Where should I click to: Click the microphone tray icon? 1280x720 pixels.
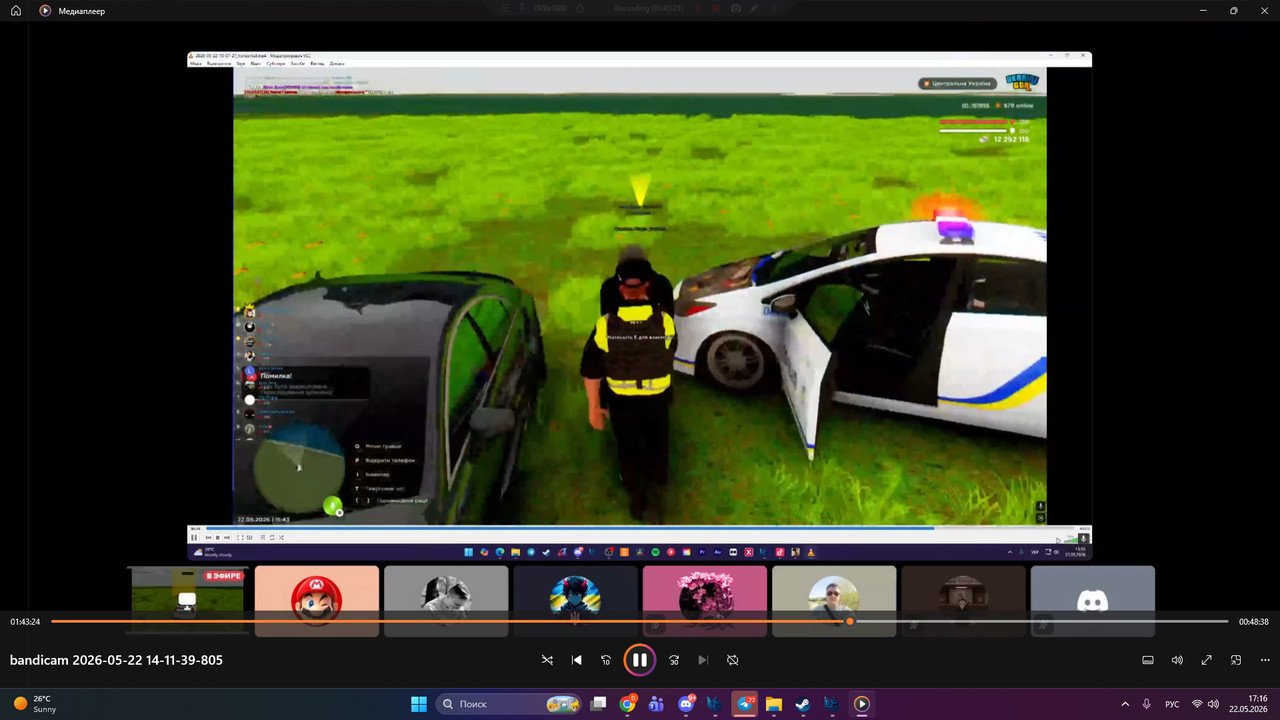click(x=1146, y=704)
